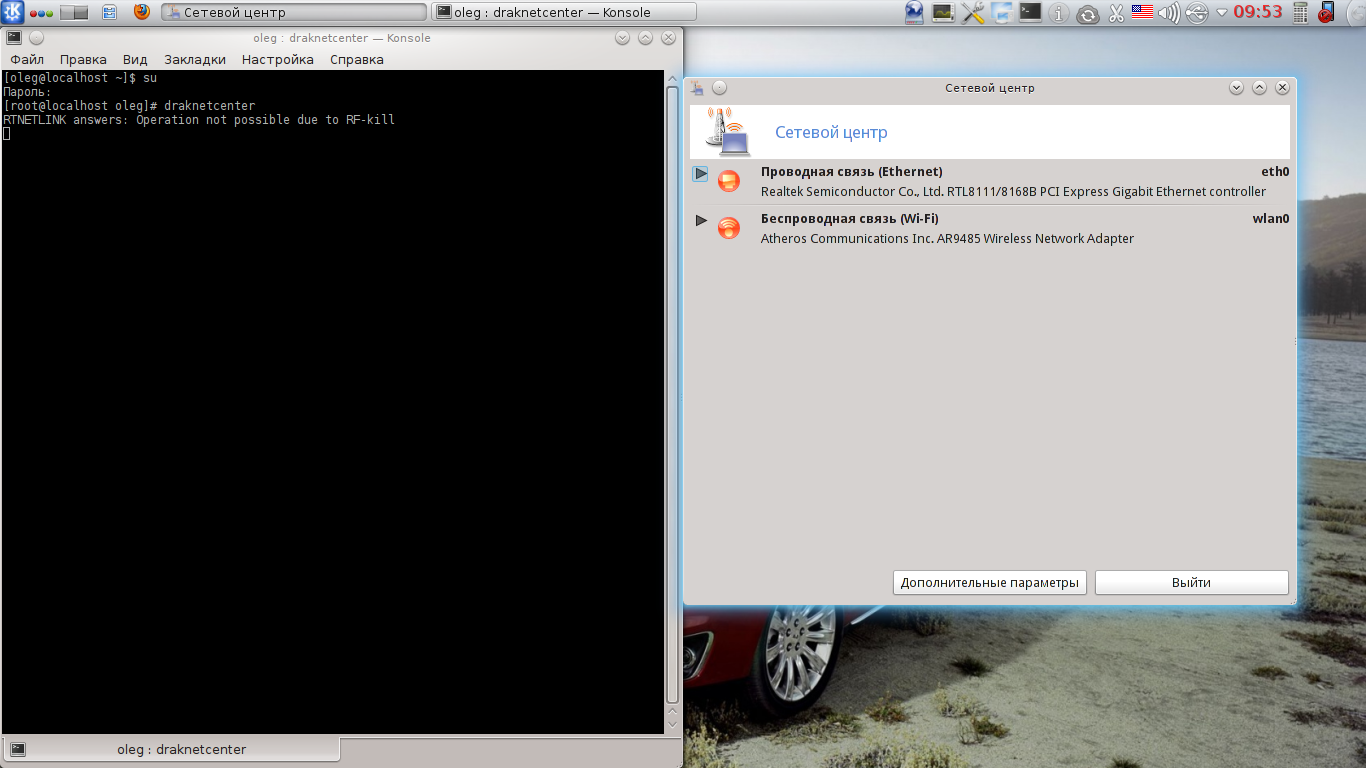Image resolution: width=1366 pixels, height=768 pixels.
Task: Open the computer screens icon in panel
Action: pos(1002,13)
